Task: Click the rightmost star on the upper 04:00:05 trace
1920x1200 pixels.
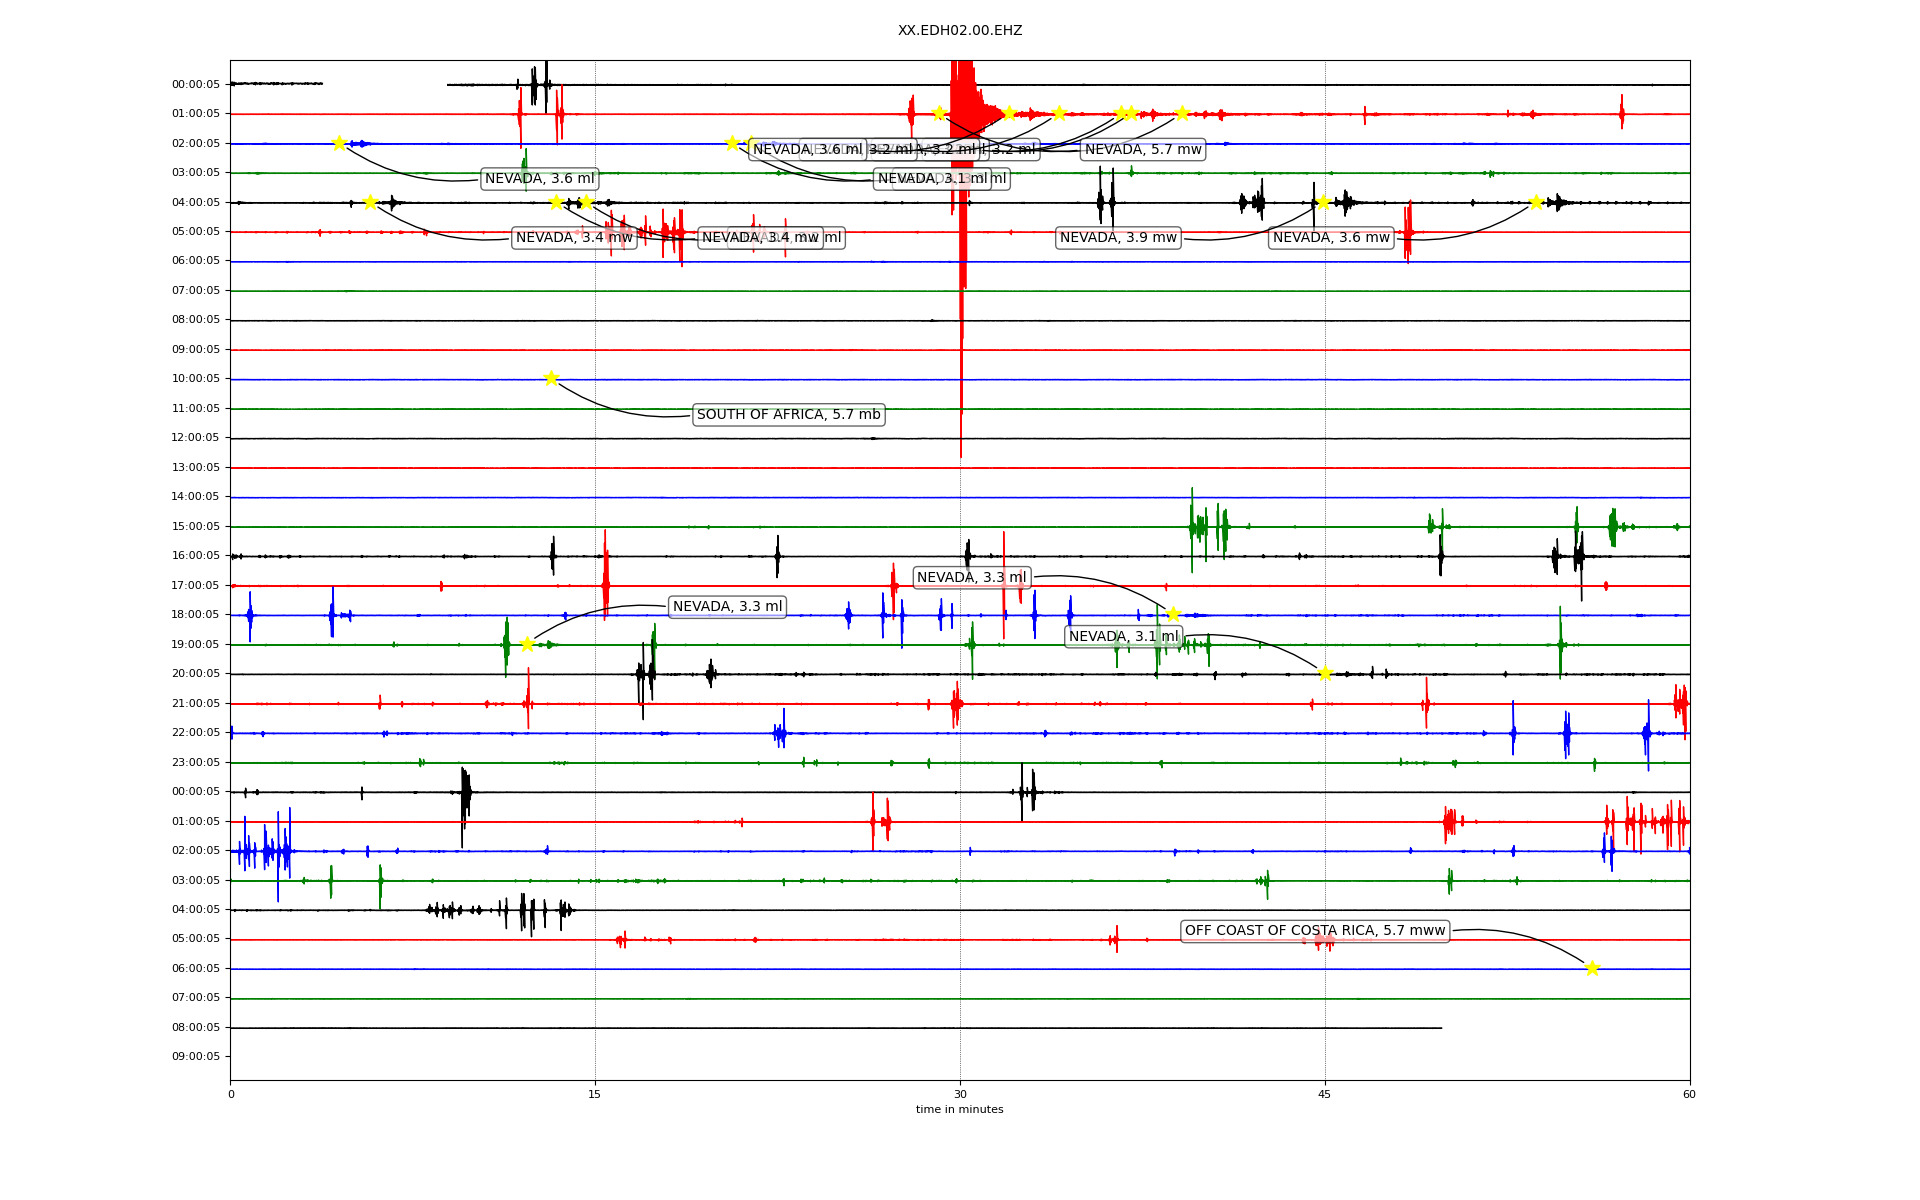Action: (1536, 202)
